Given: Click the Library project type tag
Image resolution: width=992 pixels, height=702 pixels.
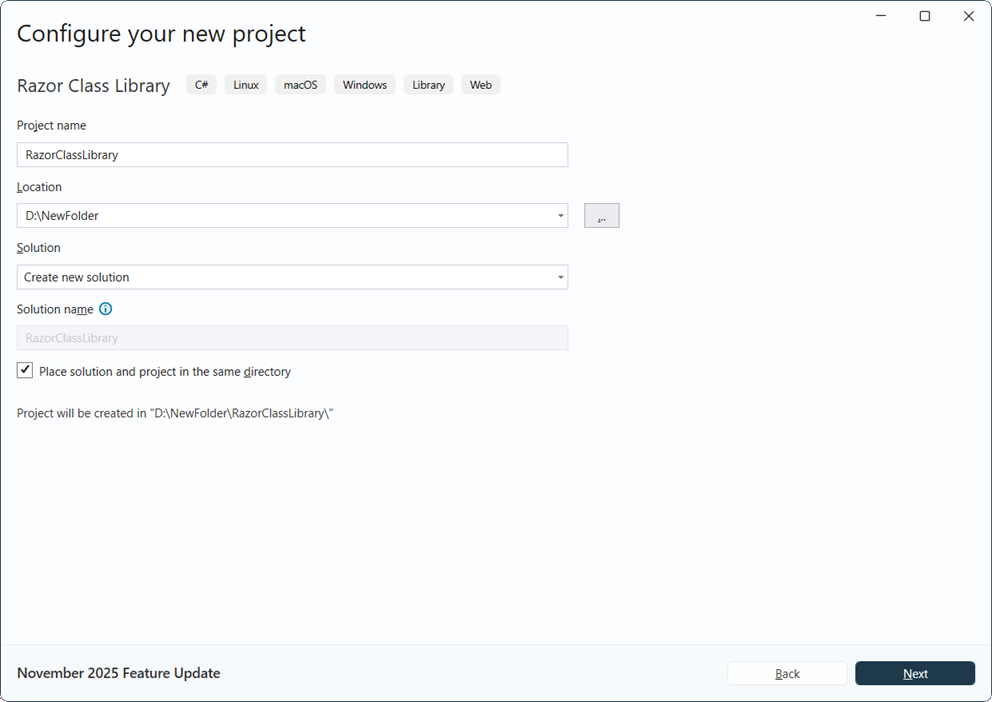Looking at the screenshot, I should (x=428, y=84).
